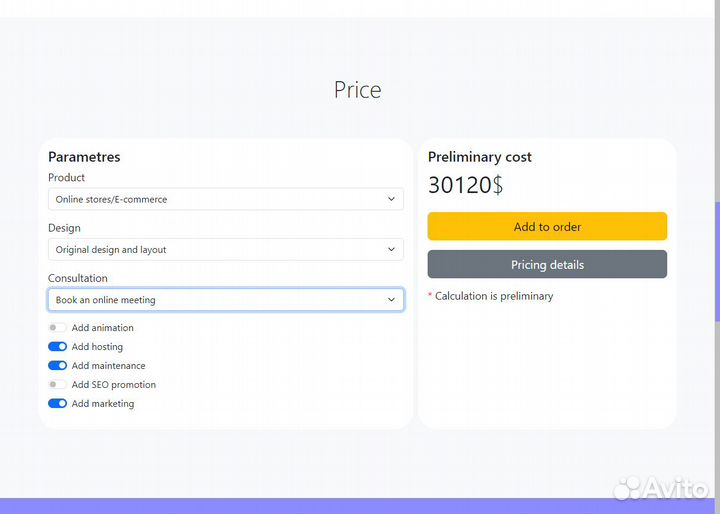This screenshot has height=514, width=720.
Task: Open the Online stores/E-commerce product dropdown
Action: point(226,199)
